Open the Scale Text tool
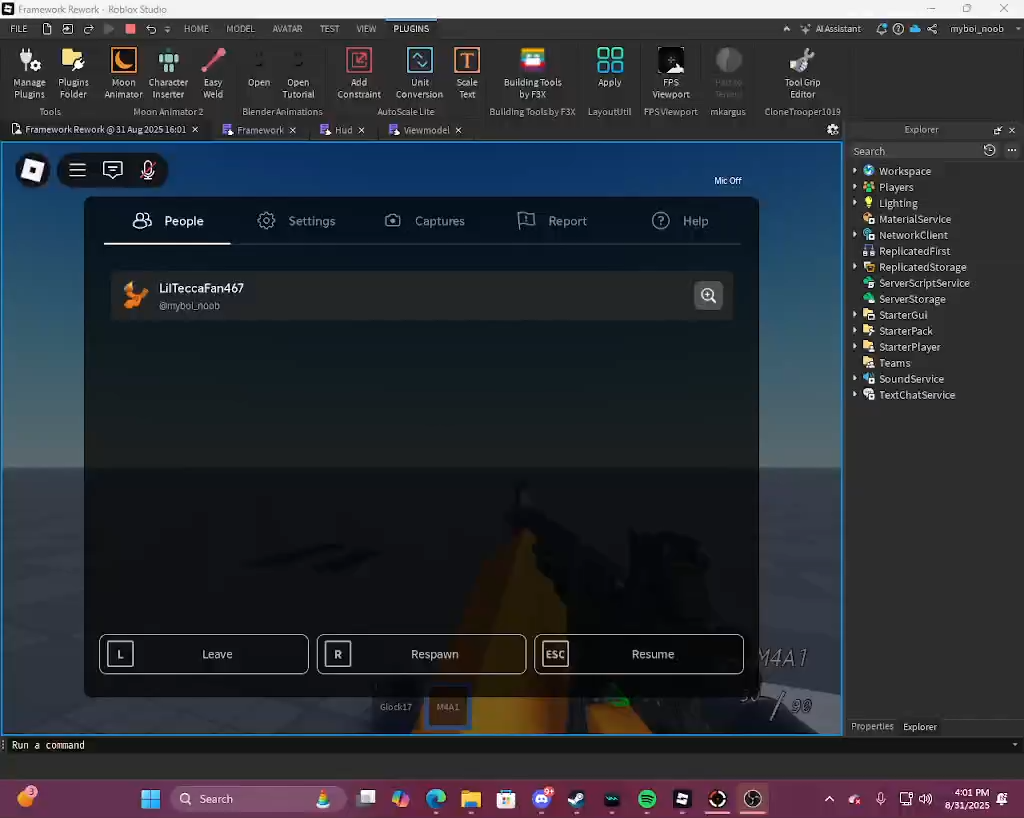 point(467,70)
